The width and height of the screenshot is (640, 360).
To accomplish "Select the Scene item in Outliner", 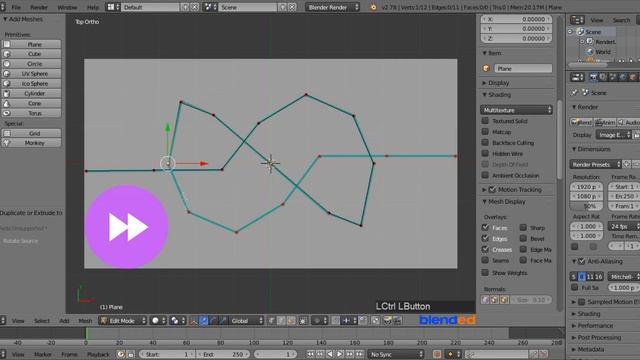I will (593, 32).
